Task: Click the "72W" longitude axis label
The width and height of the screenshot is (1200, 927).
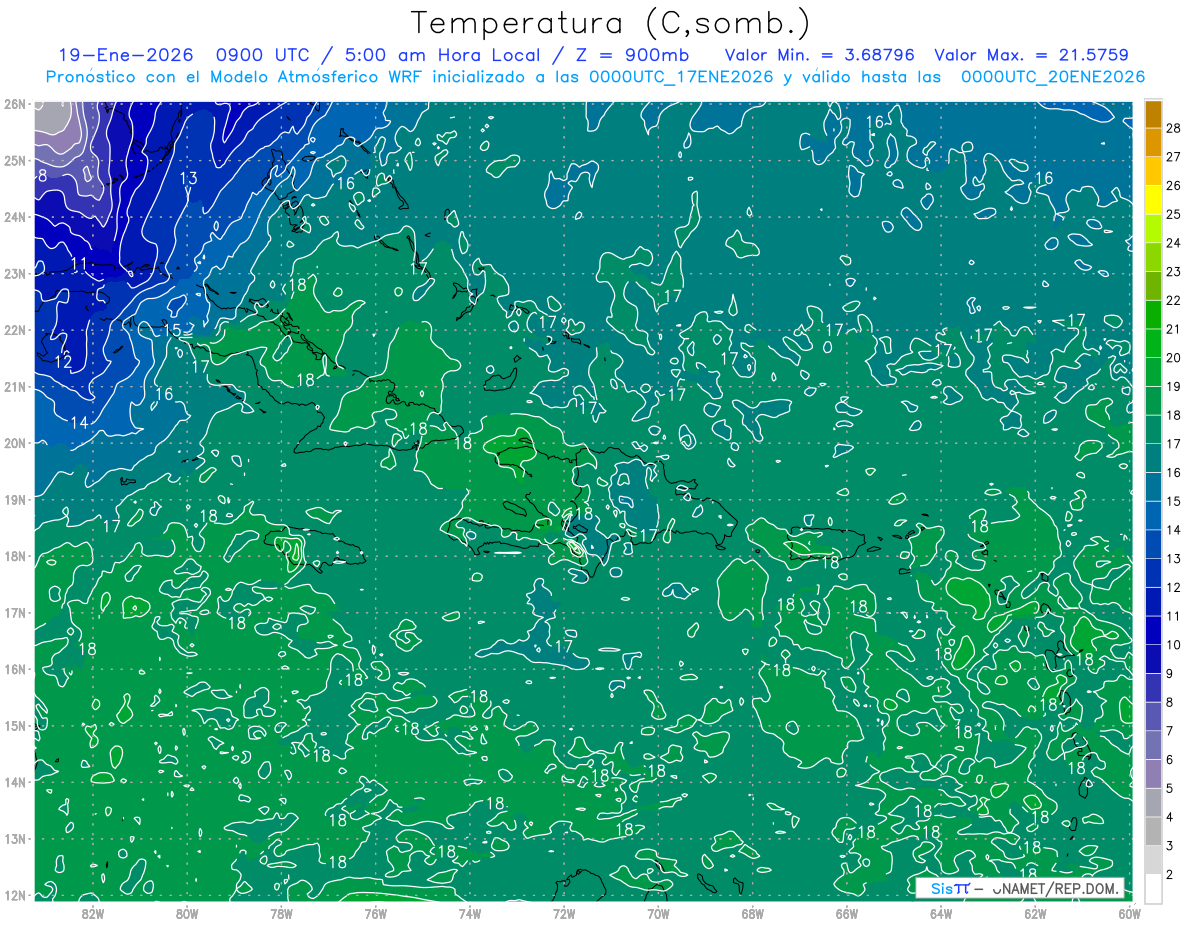Action: (563, 913)
